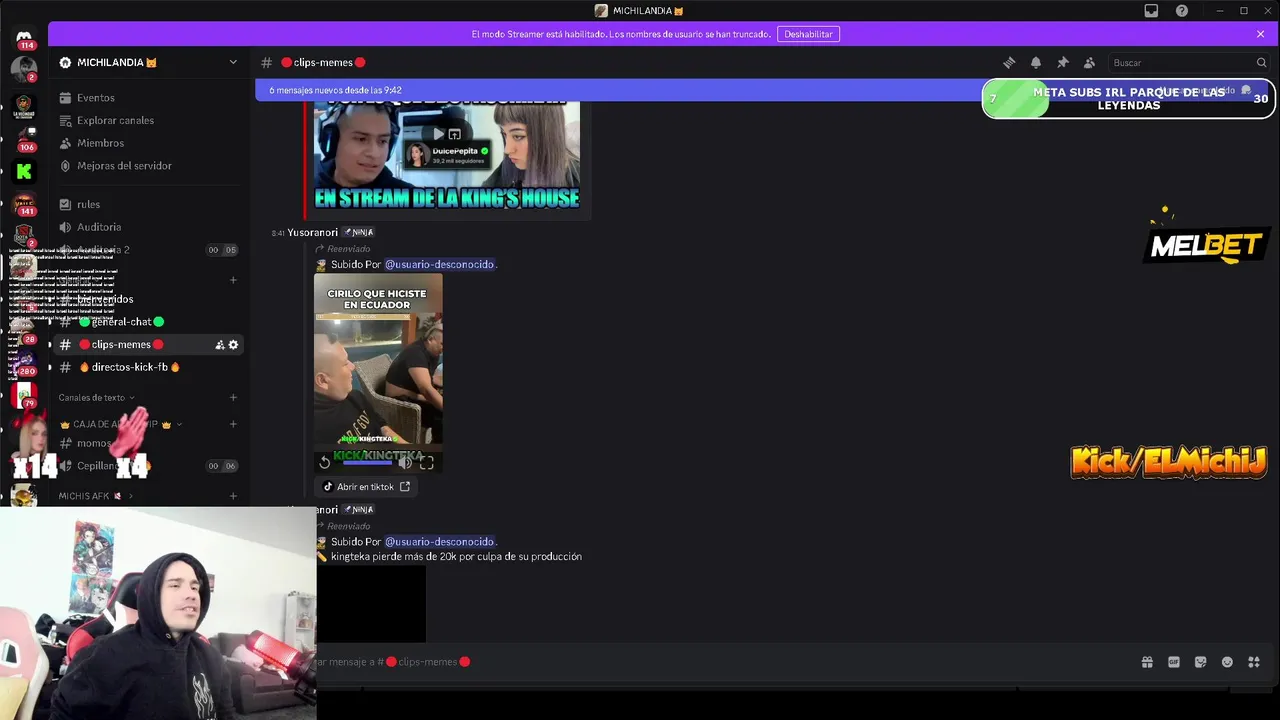Screen dimensions: 1280x720
Task: Open the Peru flag server with 79 badge
Action: [24, 396]
